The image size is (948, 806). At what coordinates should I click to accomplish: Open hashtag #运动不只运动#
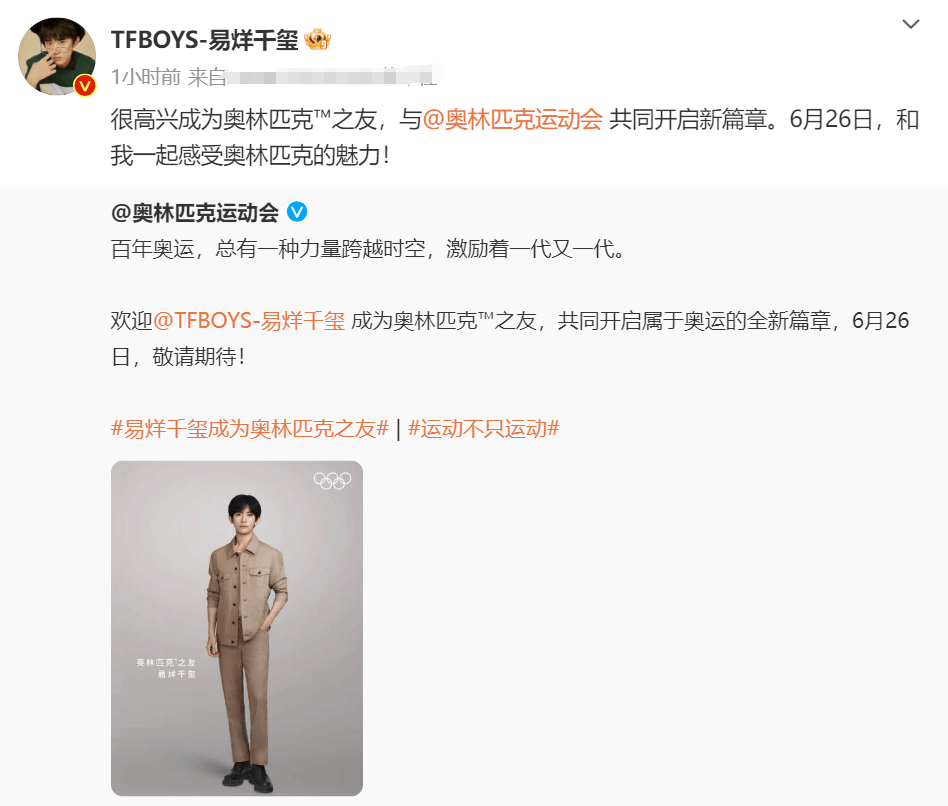coord(484,429)
